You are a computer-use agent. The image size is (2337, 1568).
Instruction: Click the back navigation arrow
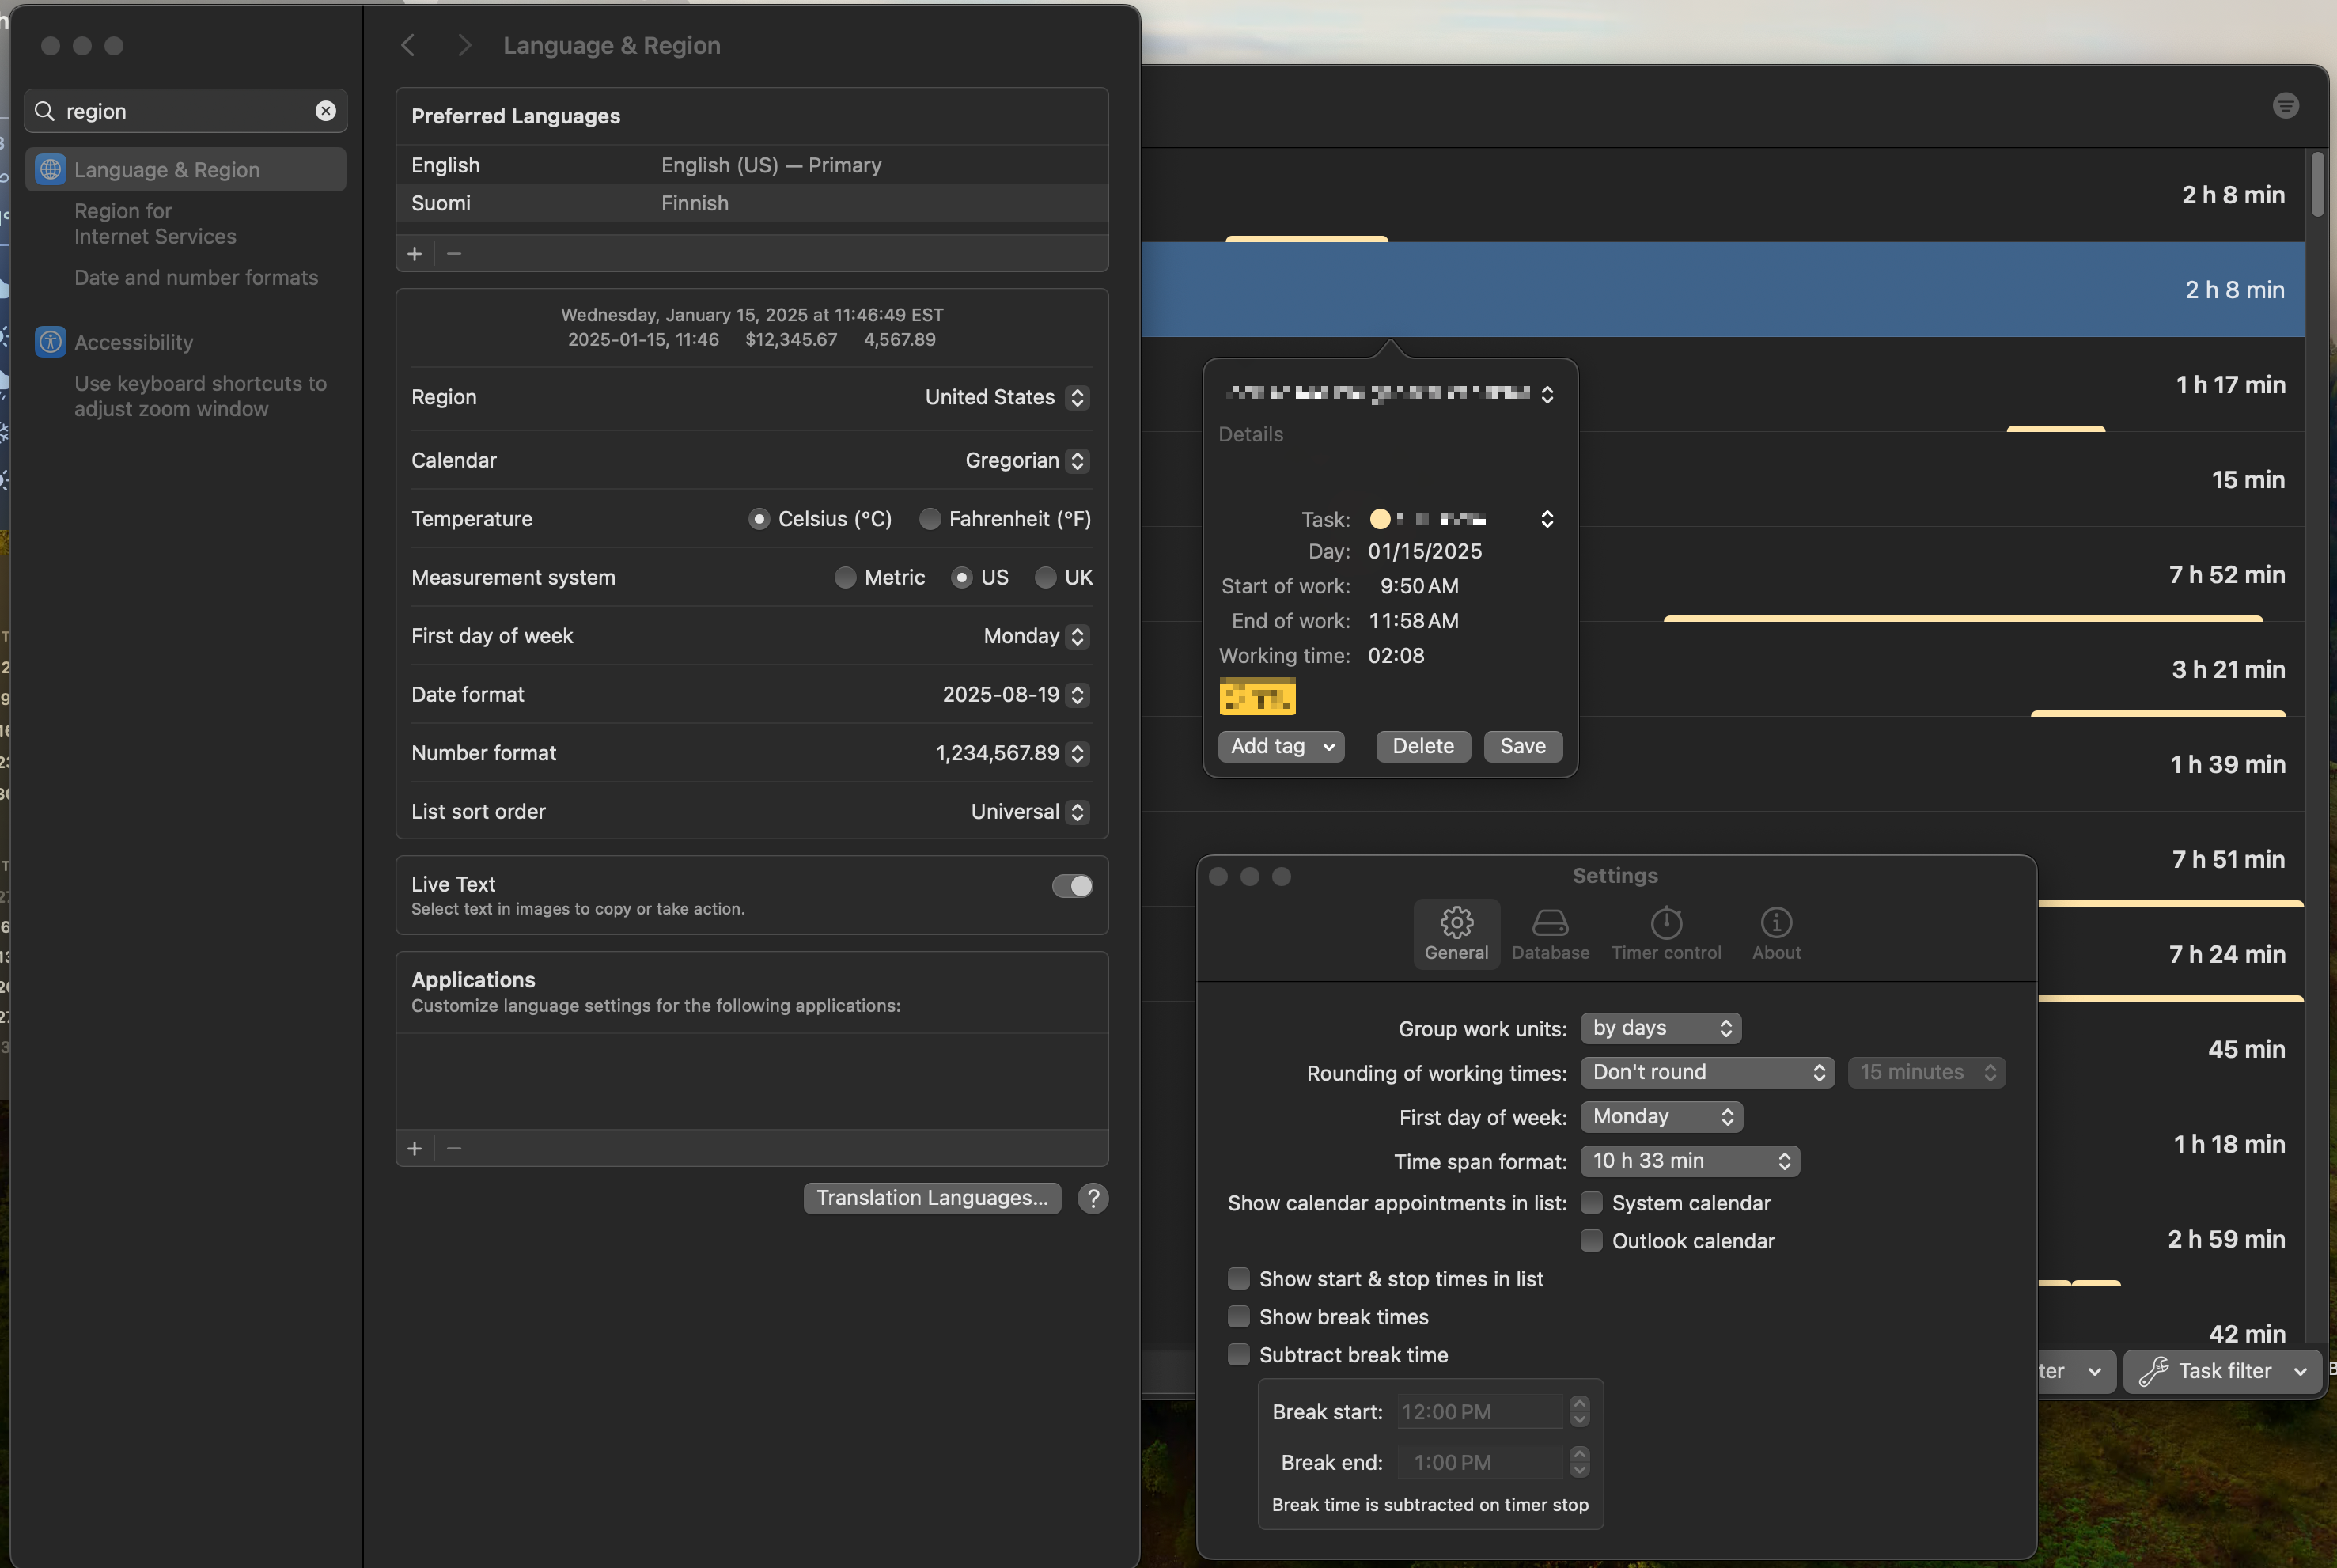(408, 45)
